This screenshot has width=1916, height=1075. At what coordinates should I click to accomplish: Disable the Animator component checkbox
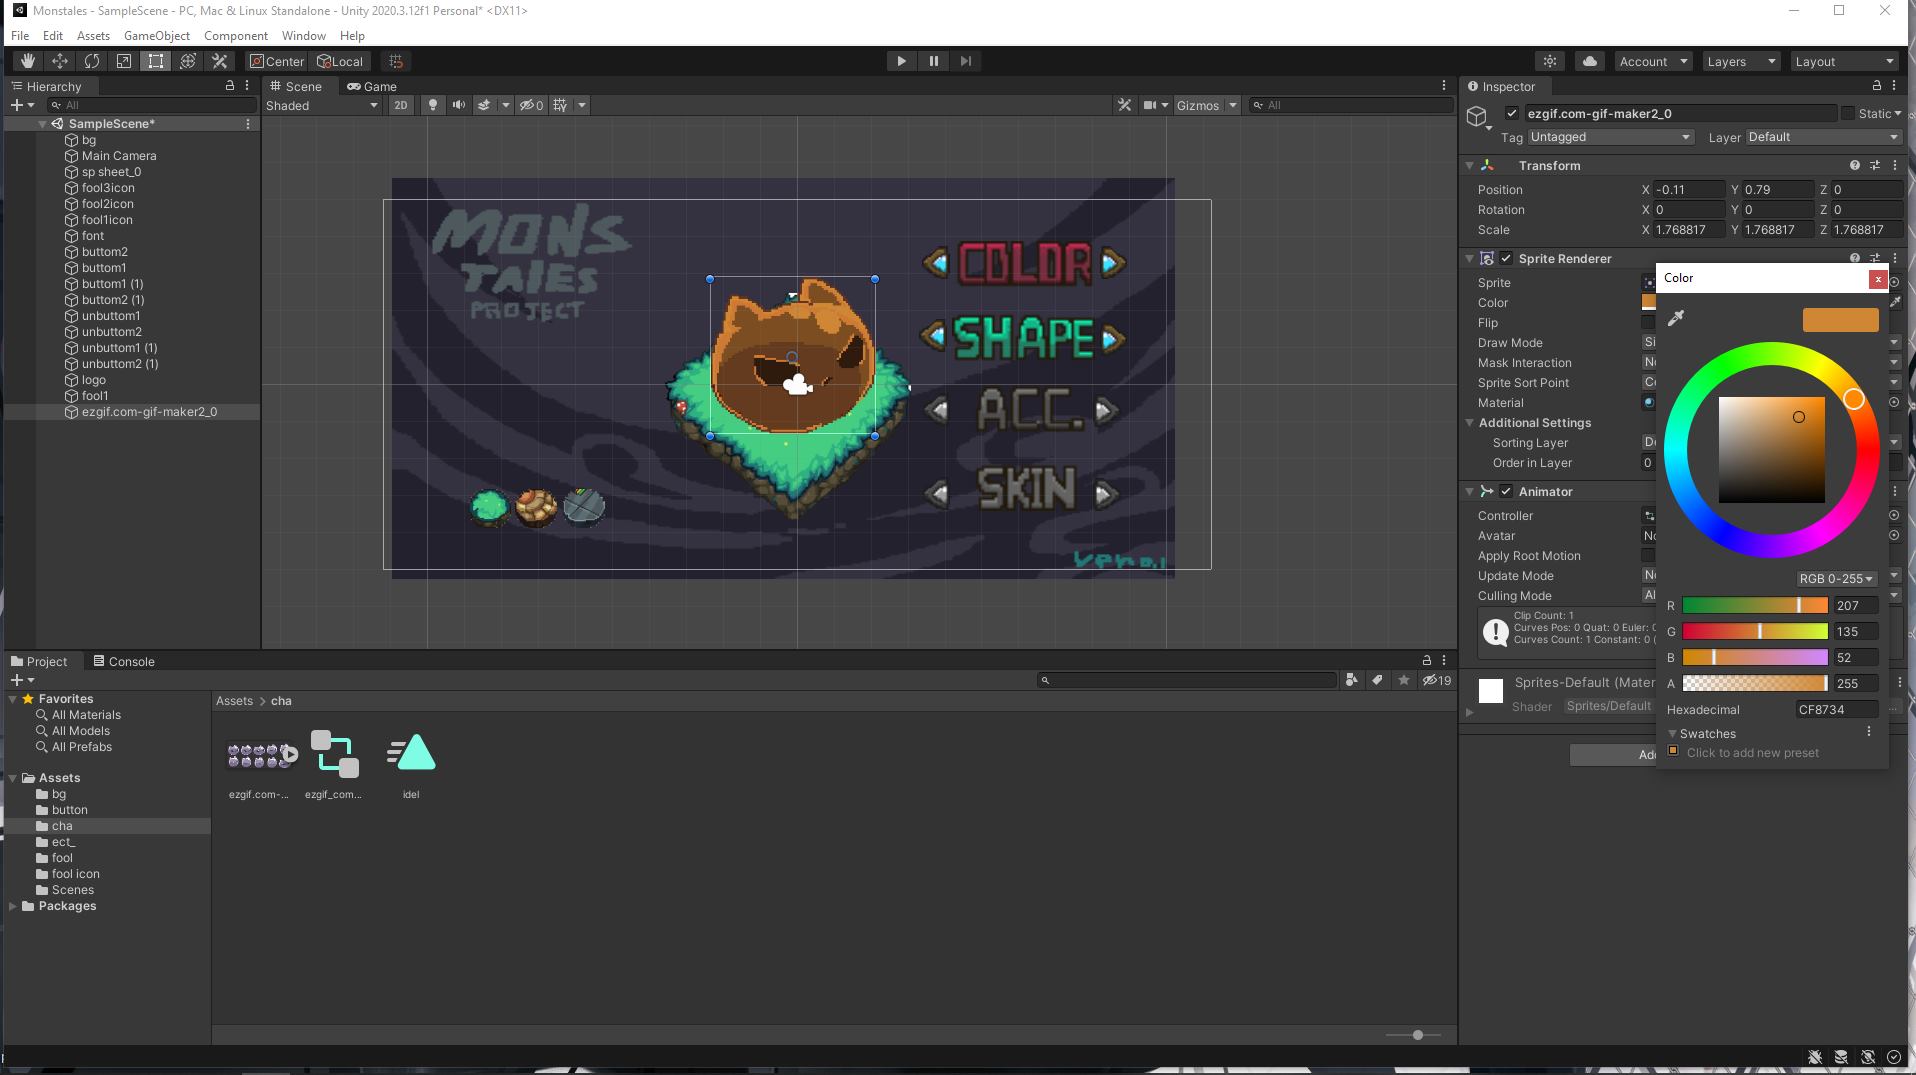click(1506, 492)
